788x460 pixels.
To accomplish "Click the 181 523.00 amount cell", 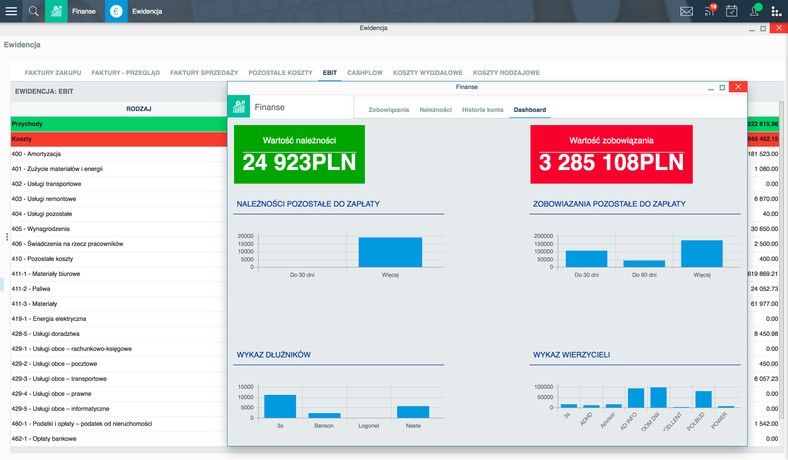I will [x=763, y=154].
